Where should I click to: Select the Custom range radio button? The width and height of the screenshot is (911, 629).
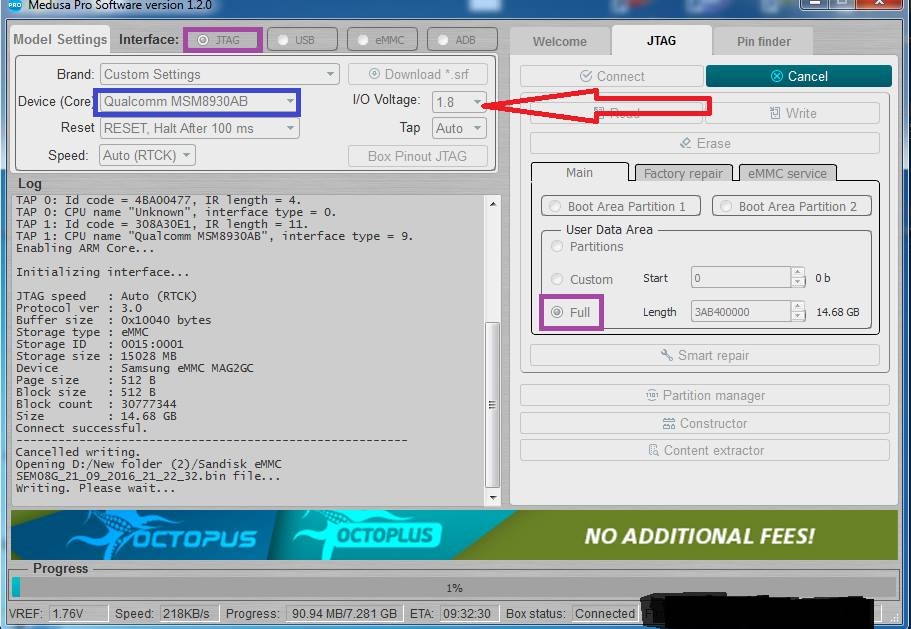click(x=582, y=279)
